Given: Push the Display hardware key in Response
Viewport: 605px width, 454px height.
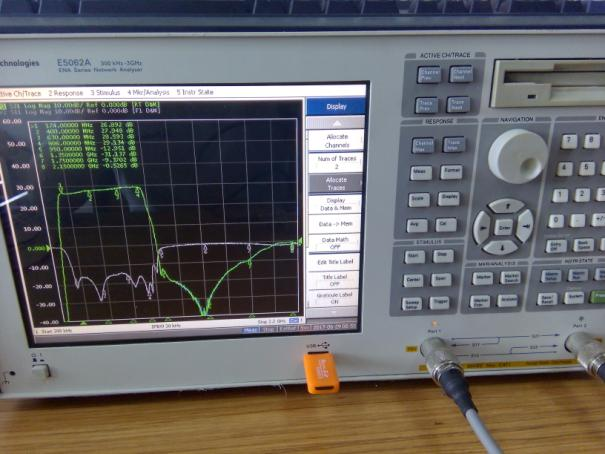Looking at the screenshot, I should point(449,198).
